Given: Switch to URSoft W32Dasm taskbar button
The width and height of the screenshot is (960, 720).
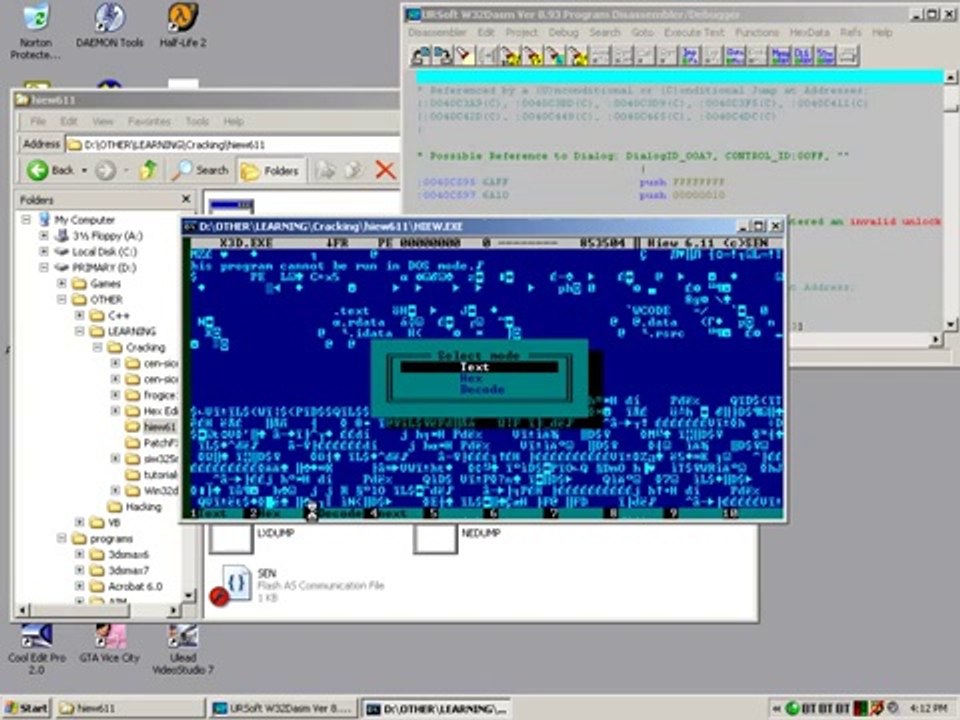Looking at the screenshot, I should click(283, 708).
